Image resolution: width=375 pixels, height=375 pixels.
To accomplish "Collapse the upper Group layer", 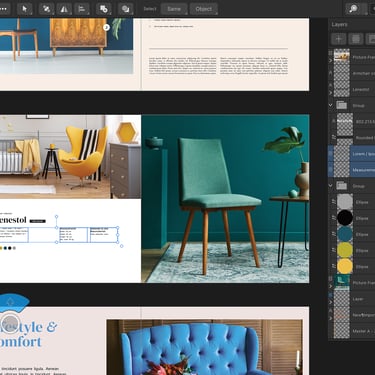I will click(x=331, y=105).
